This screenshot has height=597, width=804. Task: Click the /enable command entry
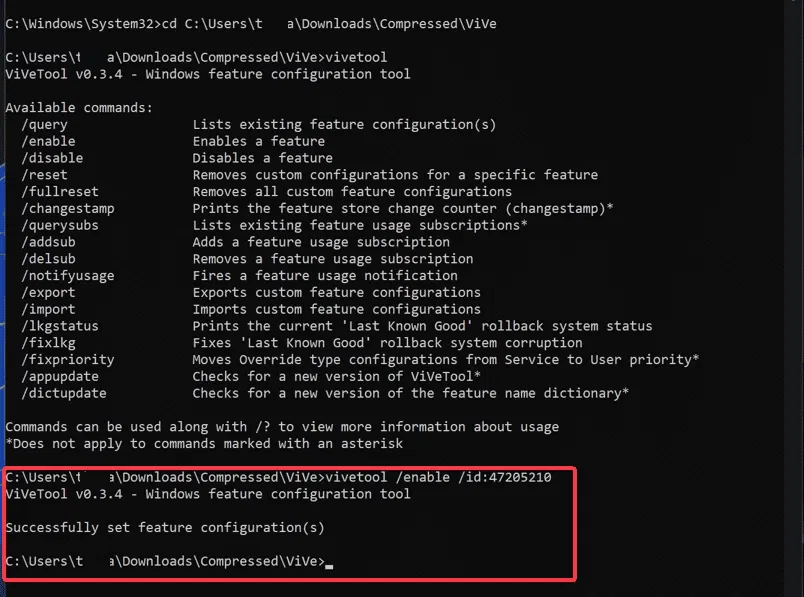point(51,142)
